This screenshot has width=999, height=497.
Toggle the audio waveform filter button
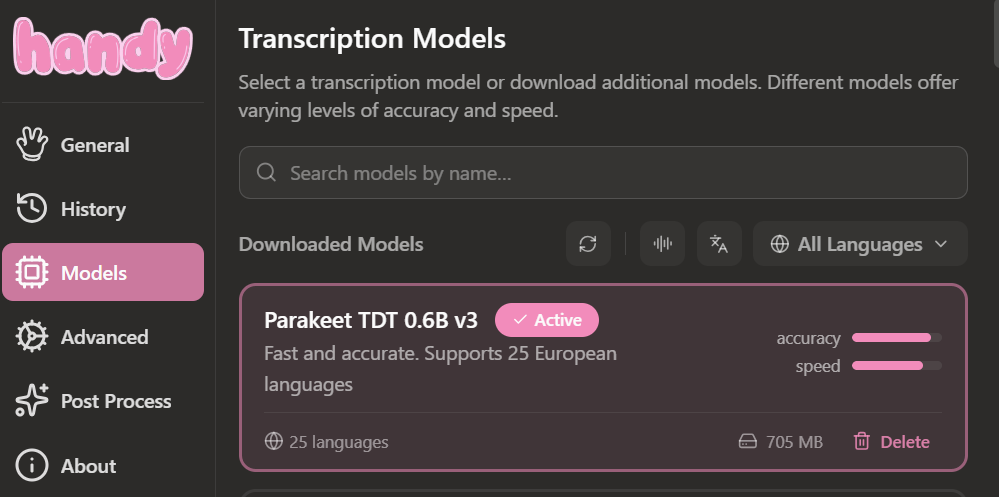coord(663,243)
